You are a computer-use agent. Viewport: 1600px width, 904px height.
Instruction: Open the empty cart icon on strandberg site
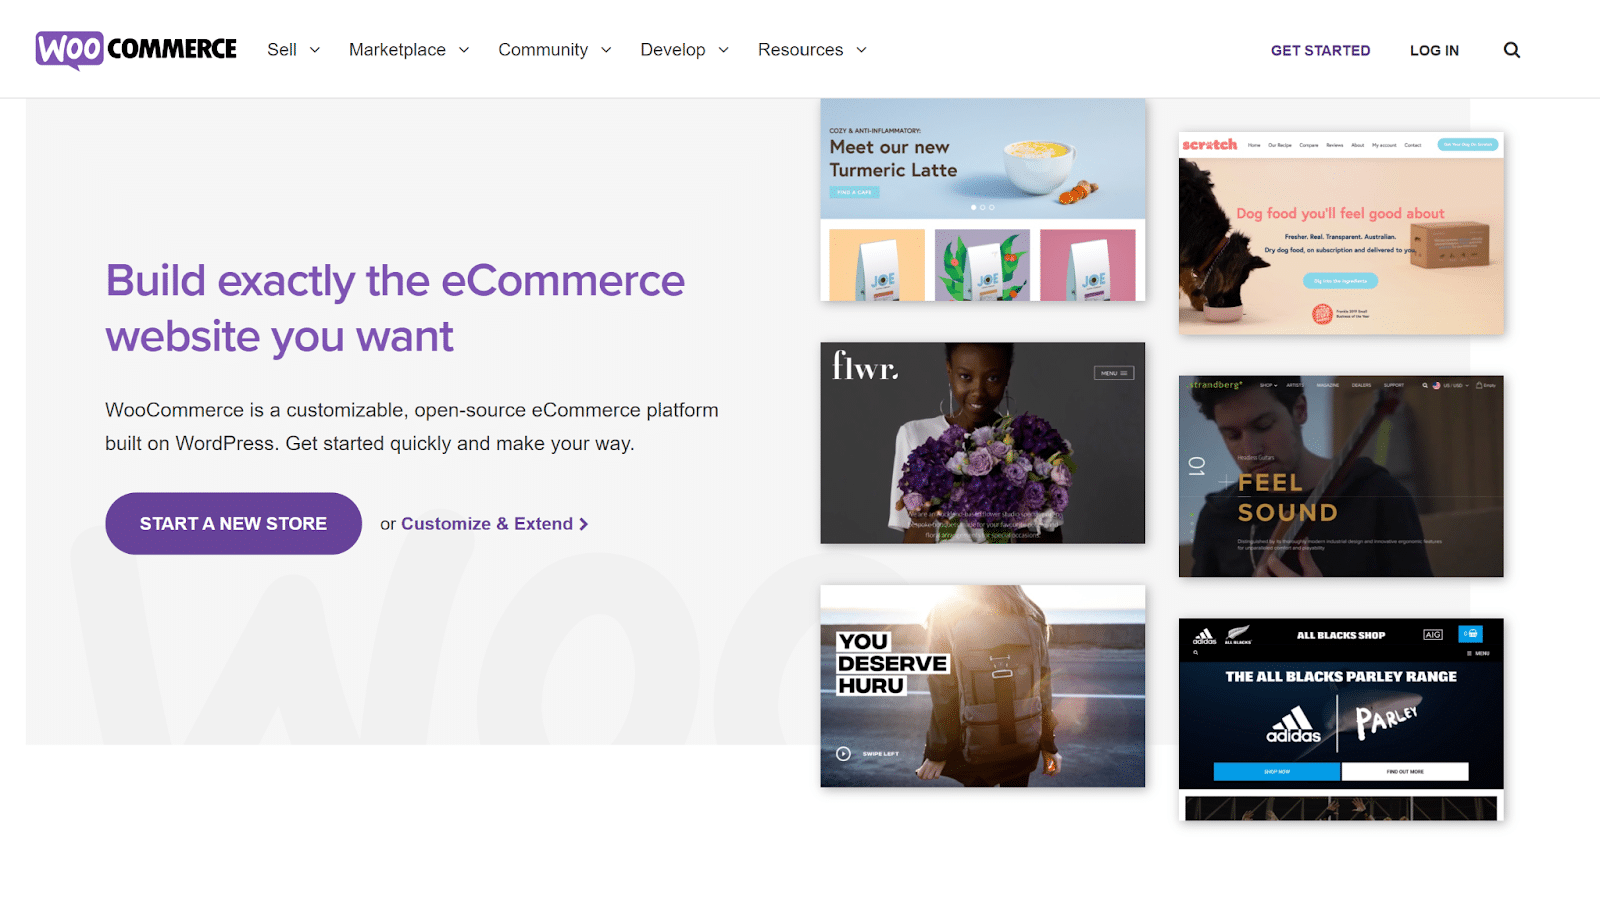coord(1478,385)
